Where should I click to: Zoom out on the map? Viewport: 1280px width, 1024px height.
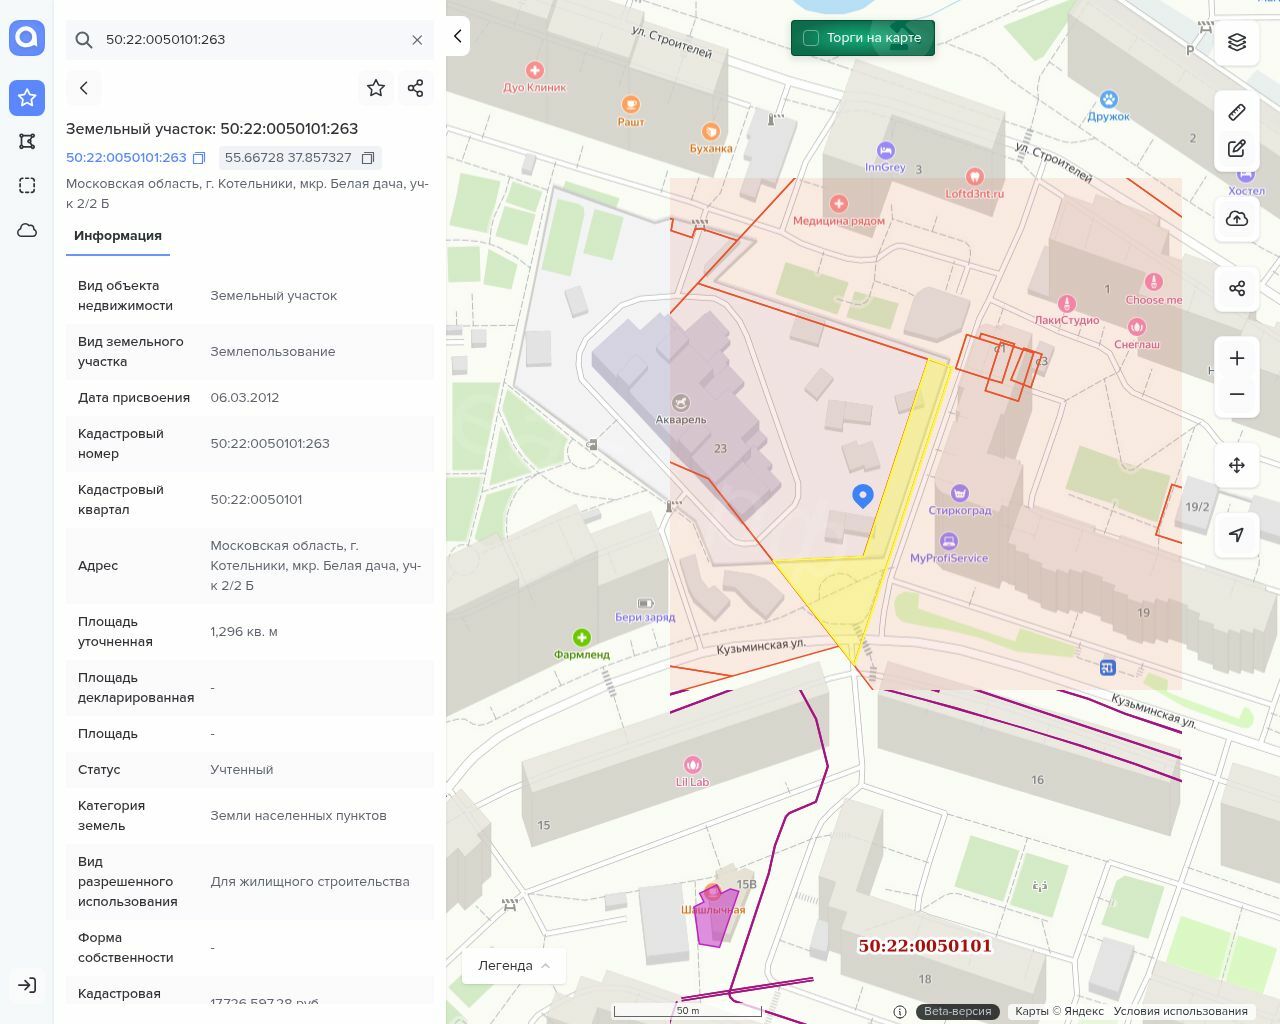click(1237, 394)
